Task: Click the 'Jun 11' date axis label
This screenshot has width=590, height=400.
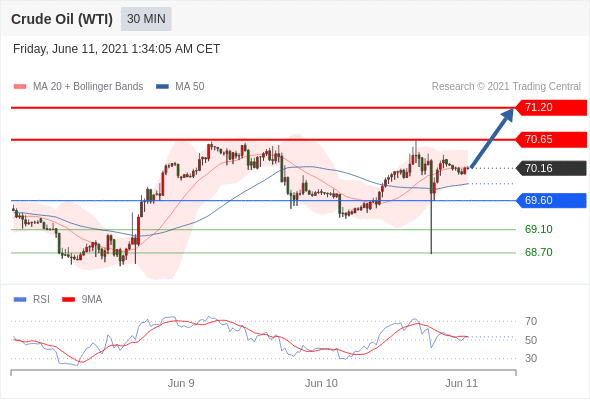Action: pos(461,383)
